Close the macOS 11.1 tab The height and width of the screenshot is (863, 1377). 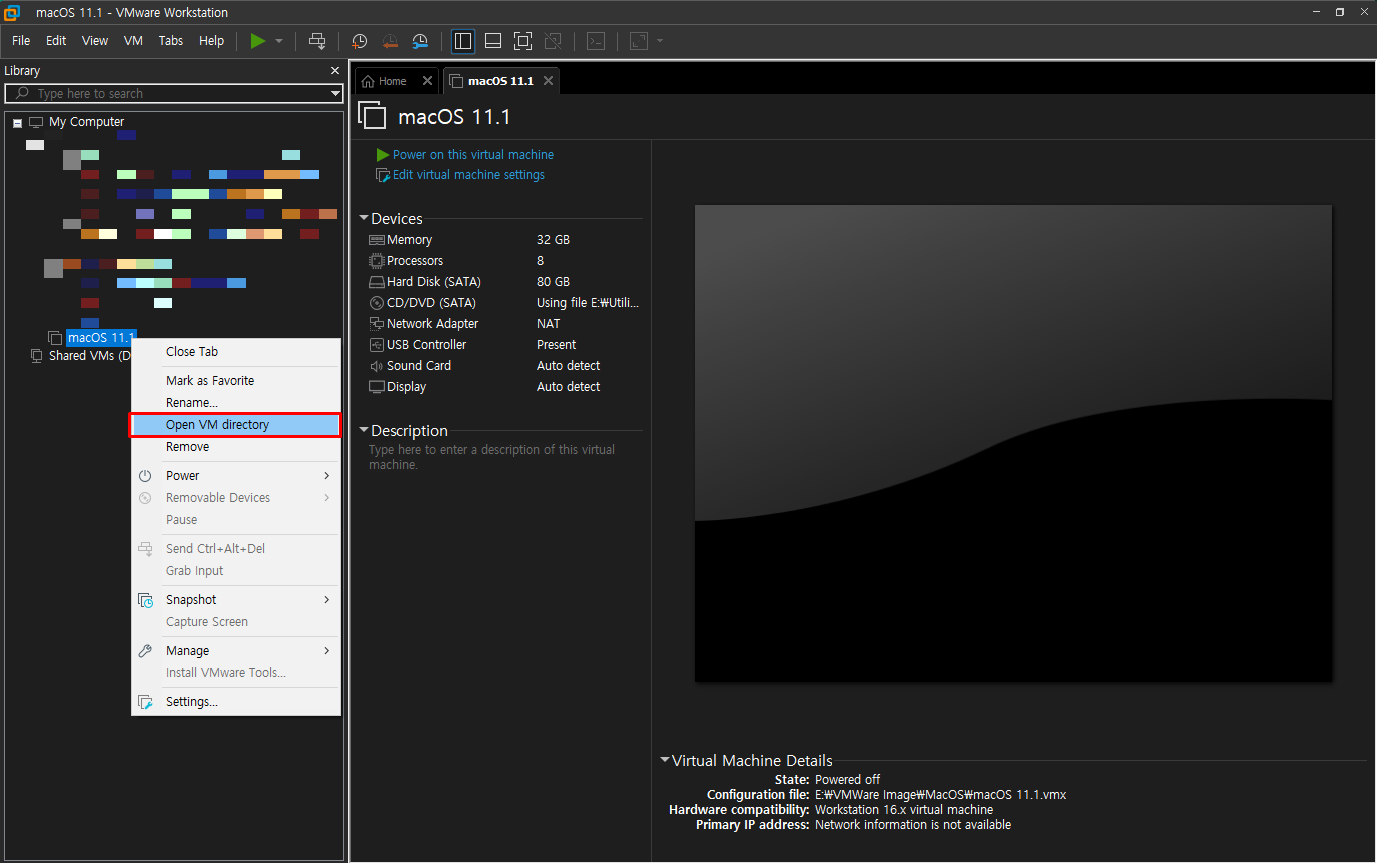[548, 81]
